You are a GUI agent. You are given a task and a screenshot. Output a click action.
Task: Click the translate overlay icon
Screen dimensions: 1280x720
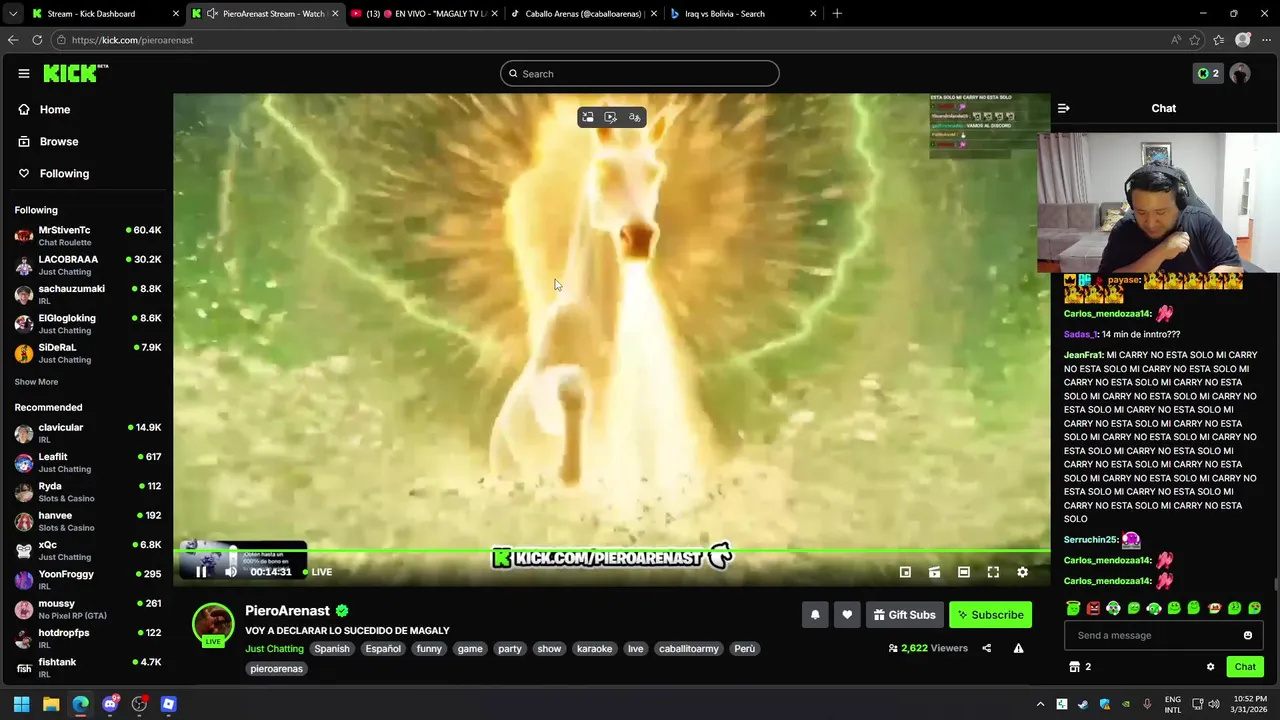pos(634,118)
